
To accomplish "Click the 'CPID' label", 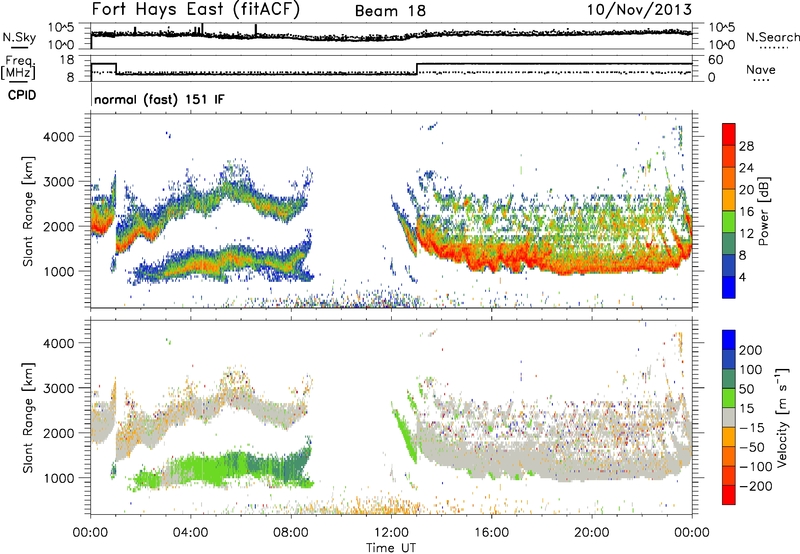I will (22, 95).
